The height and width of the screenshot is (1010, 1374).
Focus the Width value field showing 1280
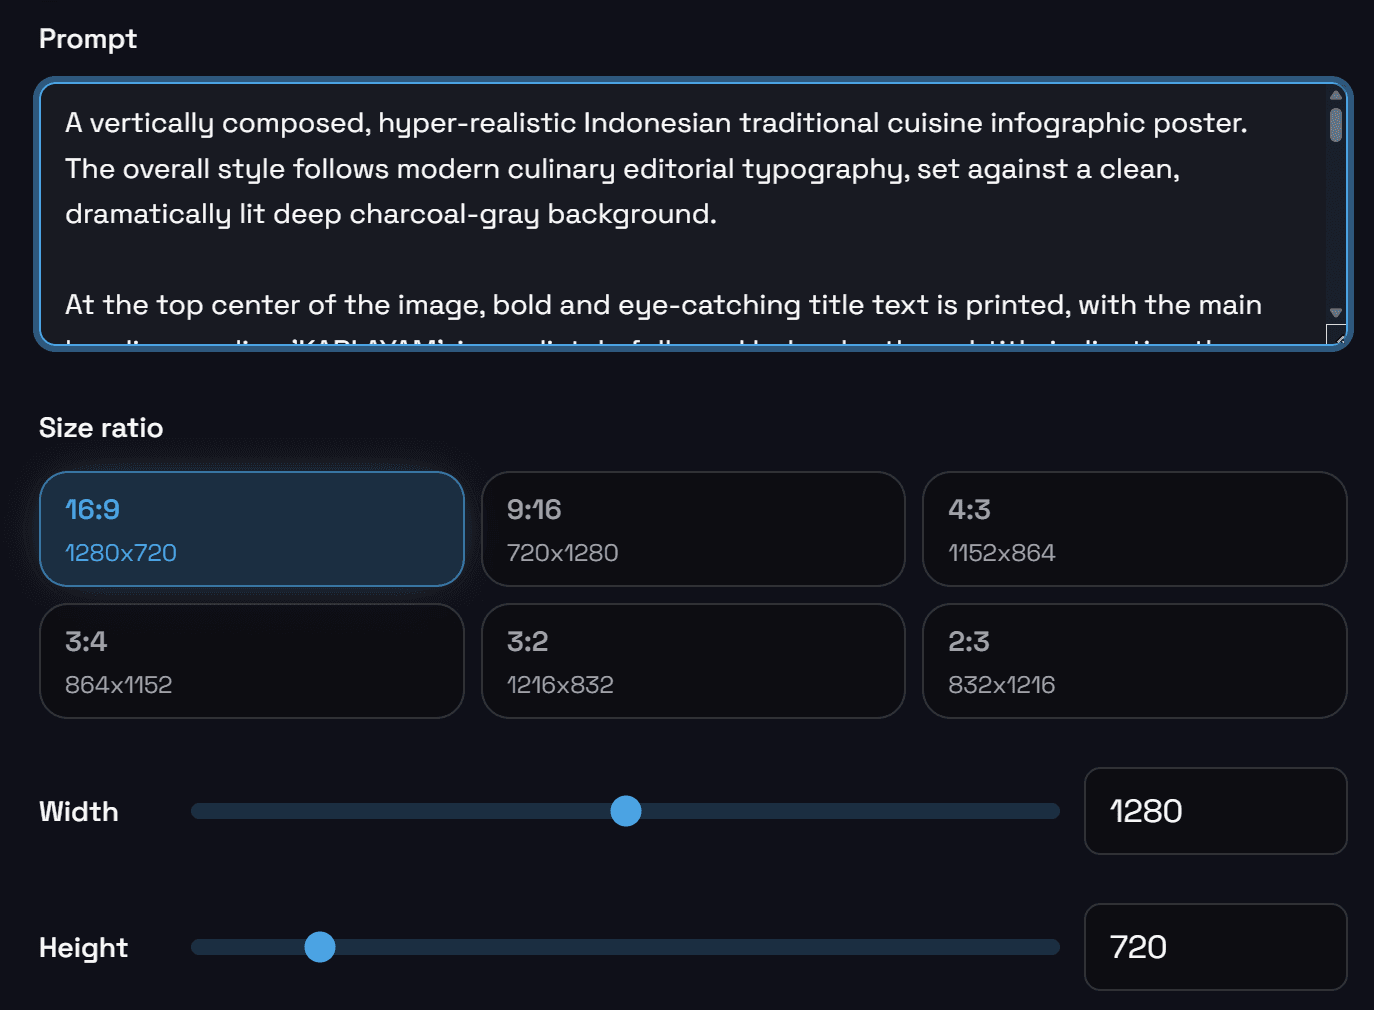tap(1215, 811)
